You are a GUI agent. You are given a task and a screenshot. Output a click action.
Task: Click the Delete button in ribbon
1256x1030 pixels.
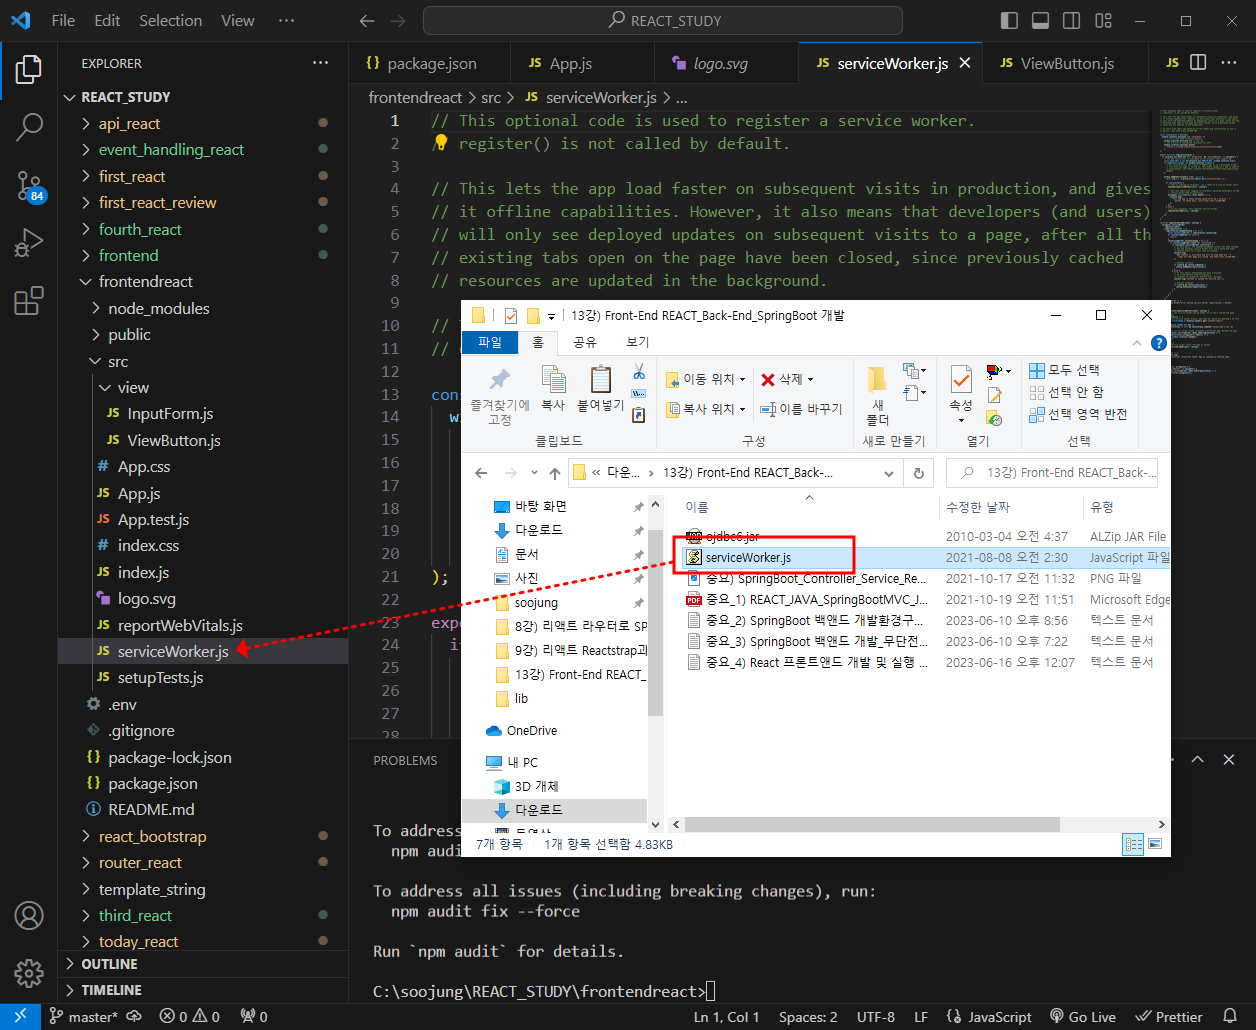point(788,379)
